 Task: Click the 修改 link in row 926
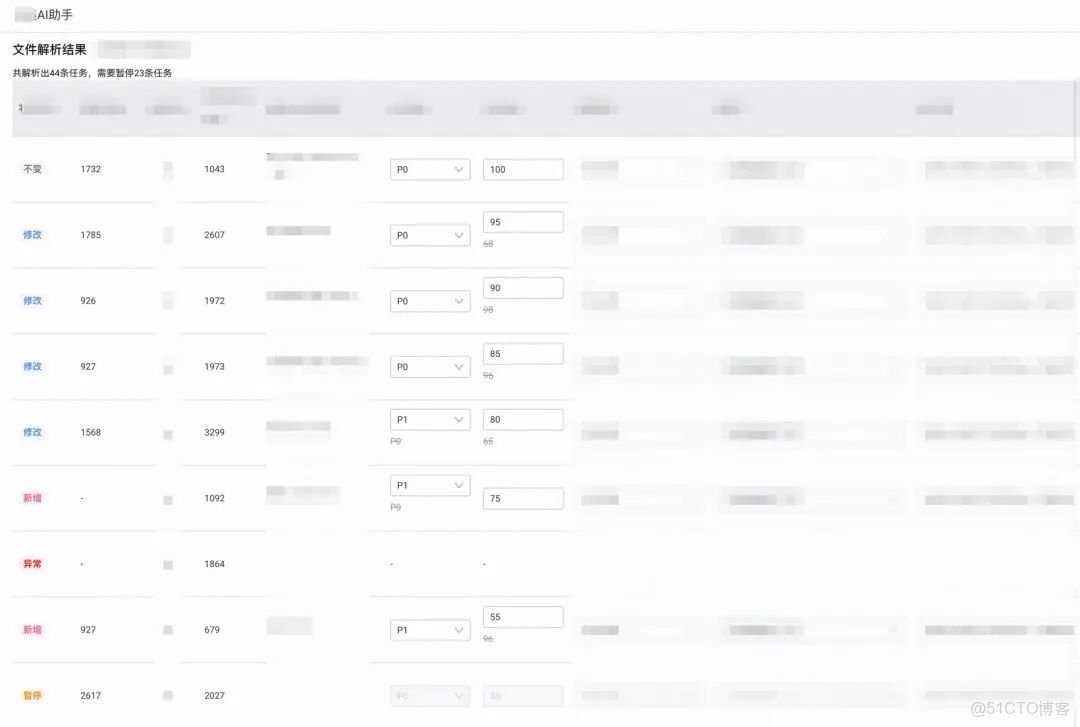[33, 301]
